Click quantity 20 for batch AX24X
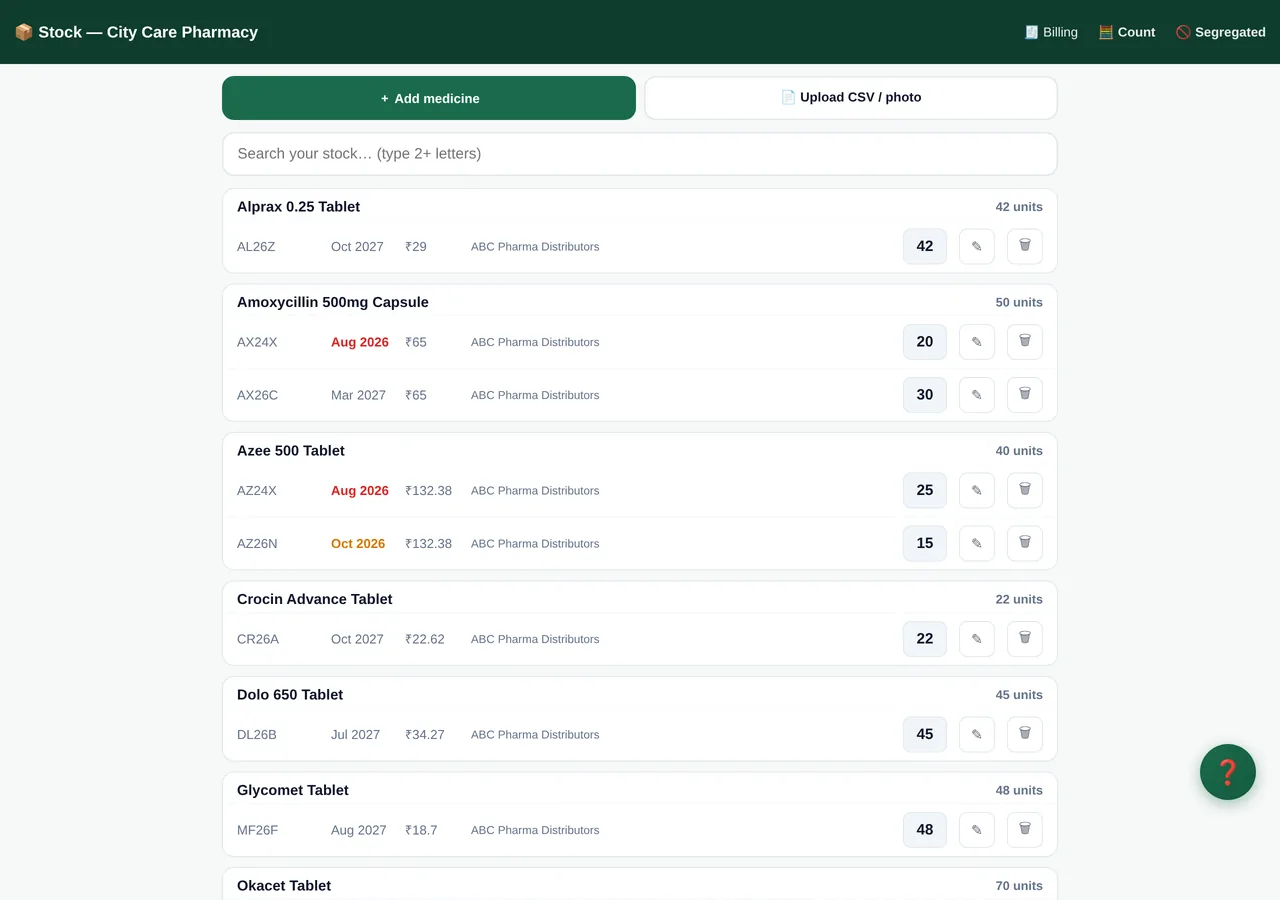This screenshot has width=1280, height=900. [x=925, y=342]
